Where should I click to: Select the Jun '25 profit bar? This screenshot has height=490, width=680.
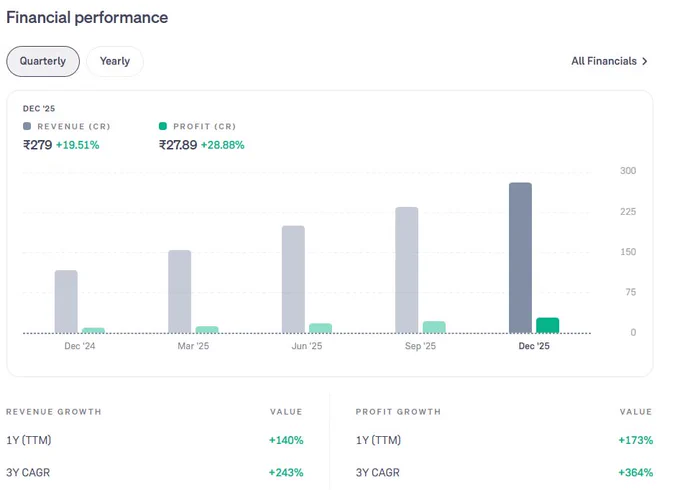(320, 328)
